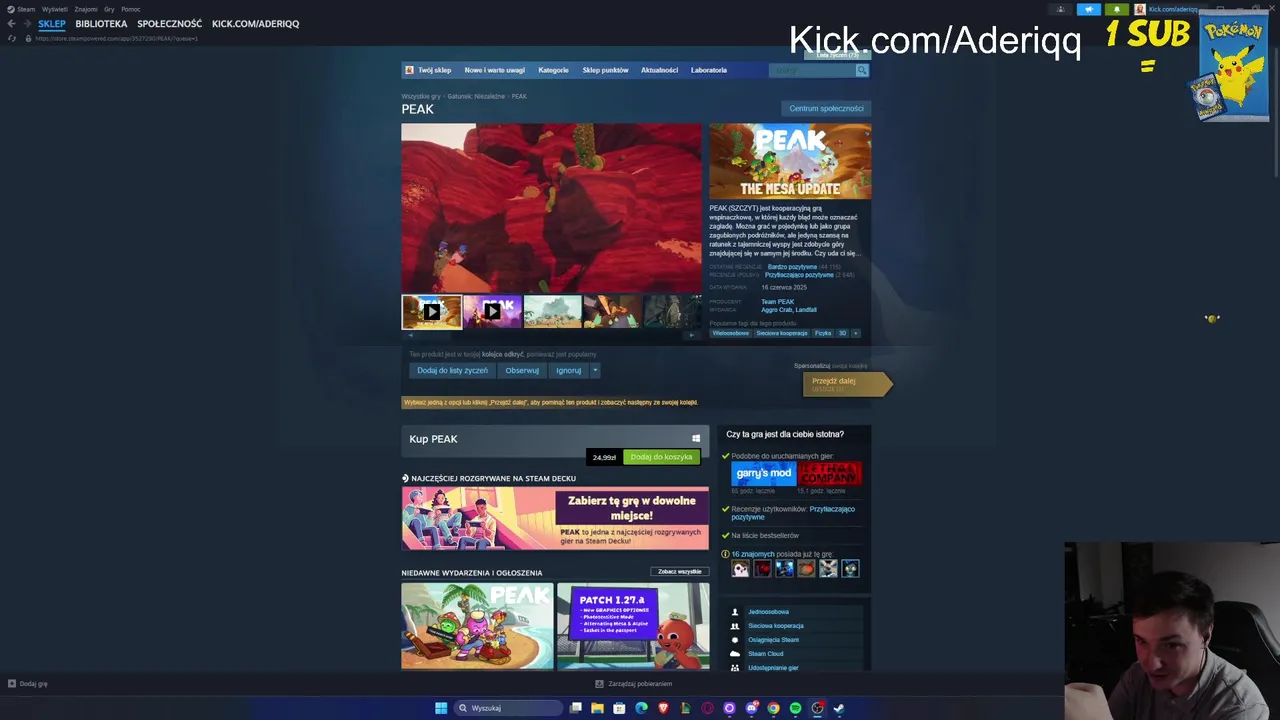Click the Sieciowa kooperacja icon

(735, 626)
